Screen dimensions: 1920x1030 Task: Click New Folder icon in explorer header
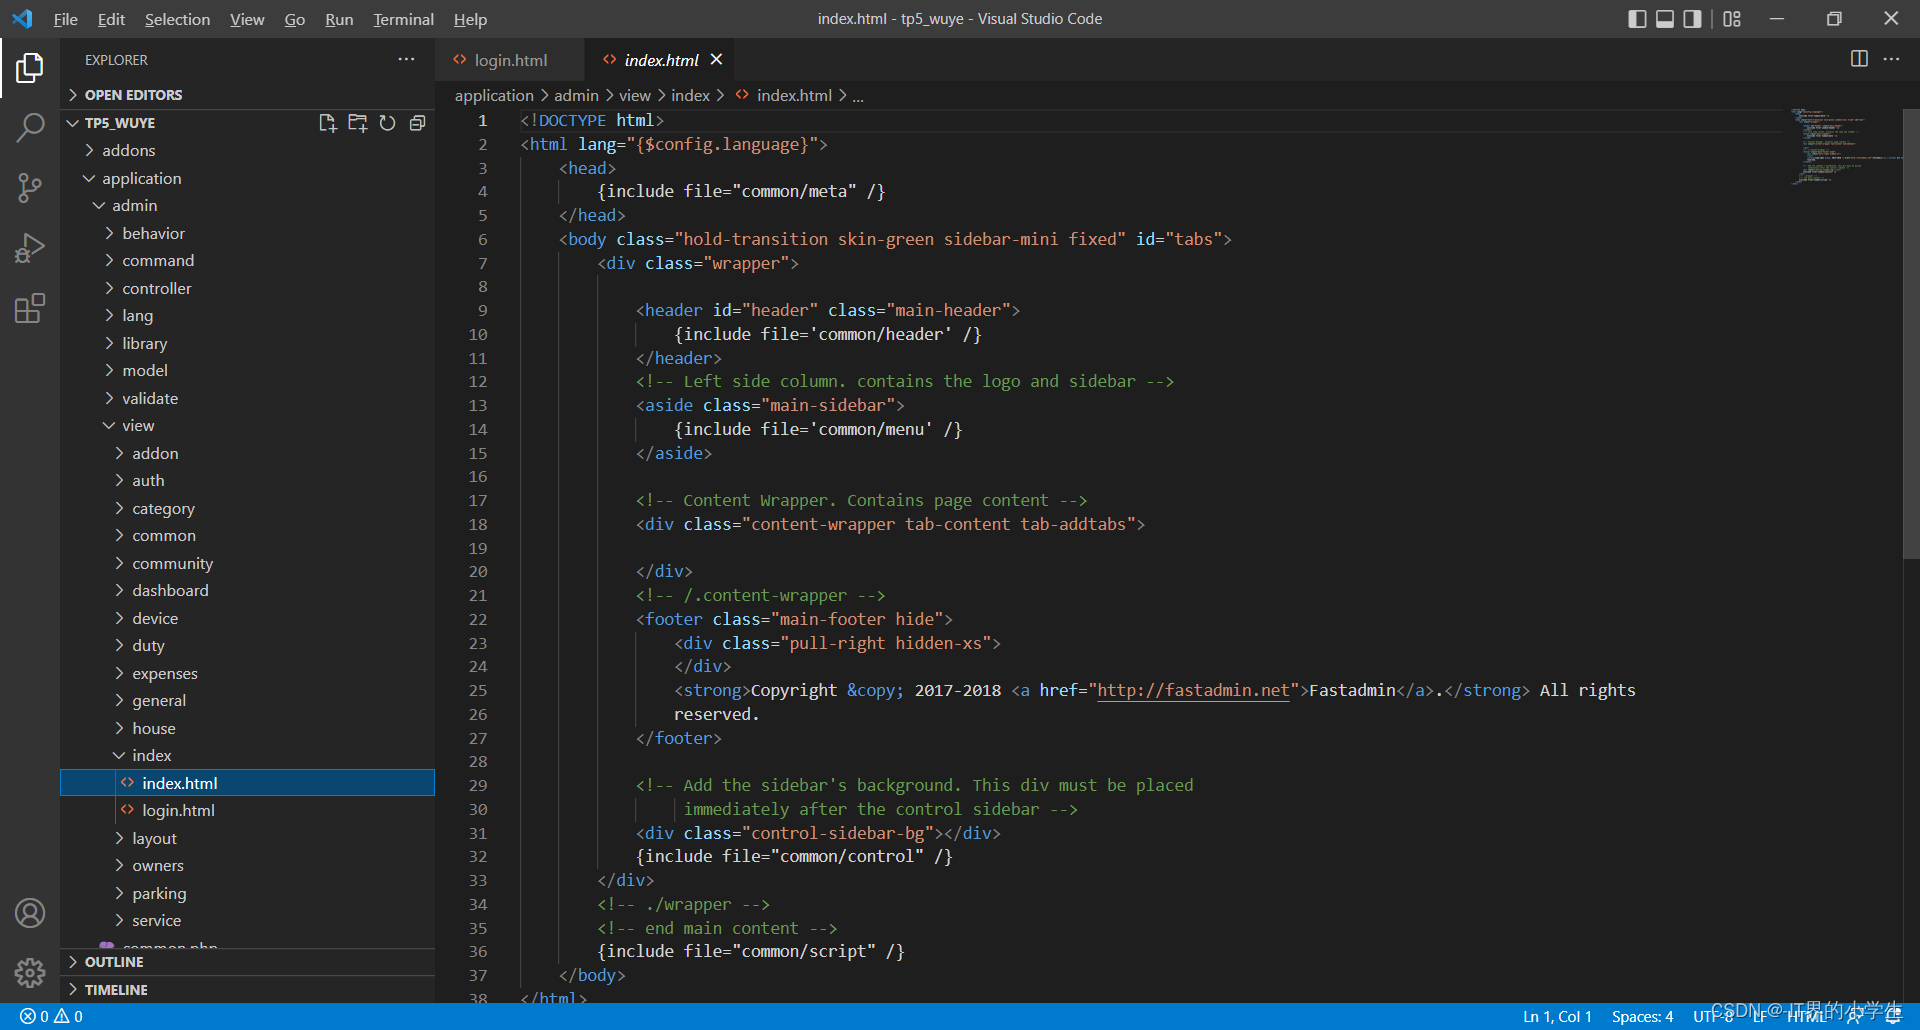click(357, 123)
